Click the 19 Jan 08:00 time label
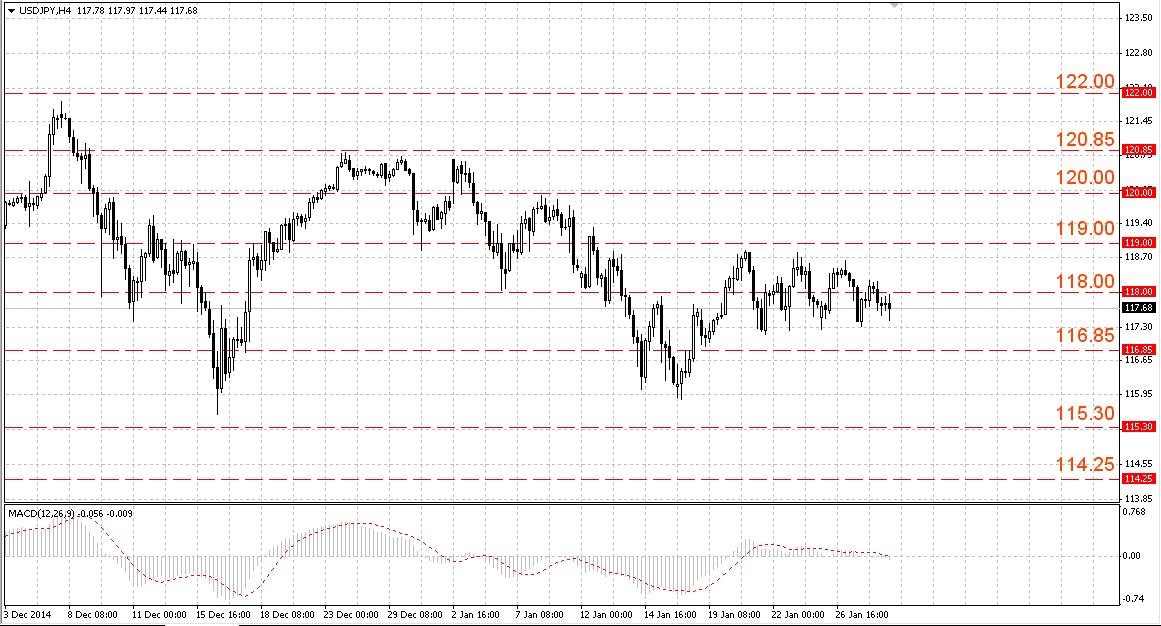The image size is (1161, 626). click(735, 615)
